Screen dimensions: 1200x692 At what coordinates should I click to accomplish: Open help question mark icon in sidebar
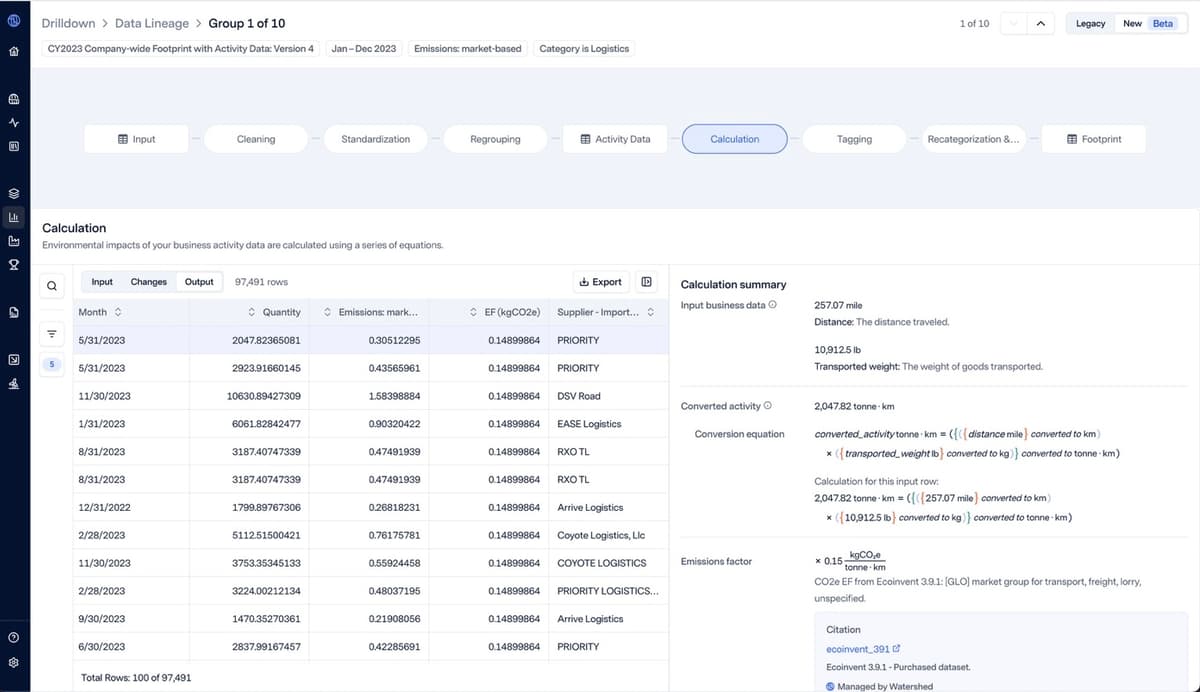pos(14,637)
